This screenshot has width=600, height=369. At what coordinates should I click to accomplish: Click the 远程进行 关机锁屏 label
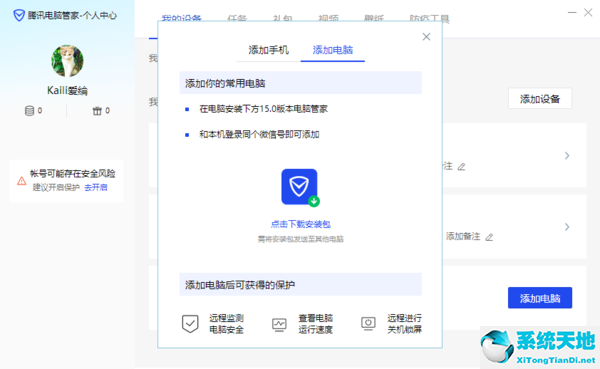pyautogui.click(x=404, y=324)
